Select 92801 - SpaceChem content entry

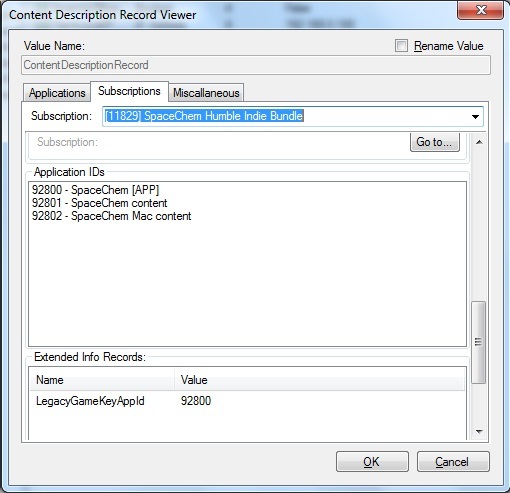point(99,203)
